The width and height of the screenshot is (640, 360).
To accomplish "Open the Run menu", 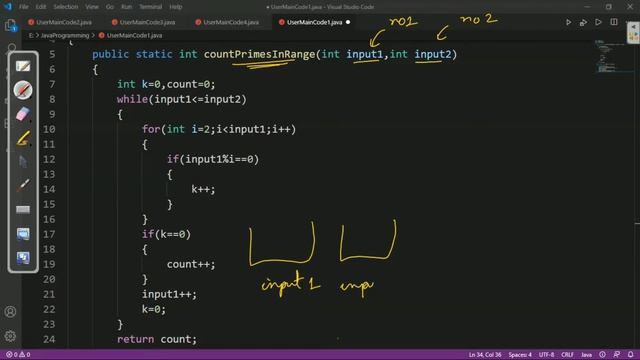I will [127, 7].
